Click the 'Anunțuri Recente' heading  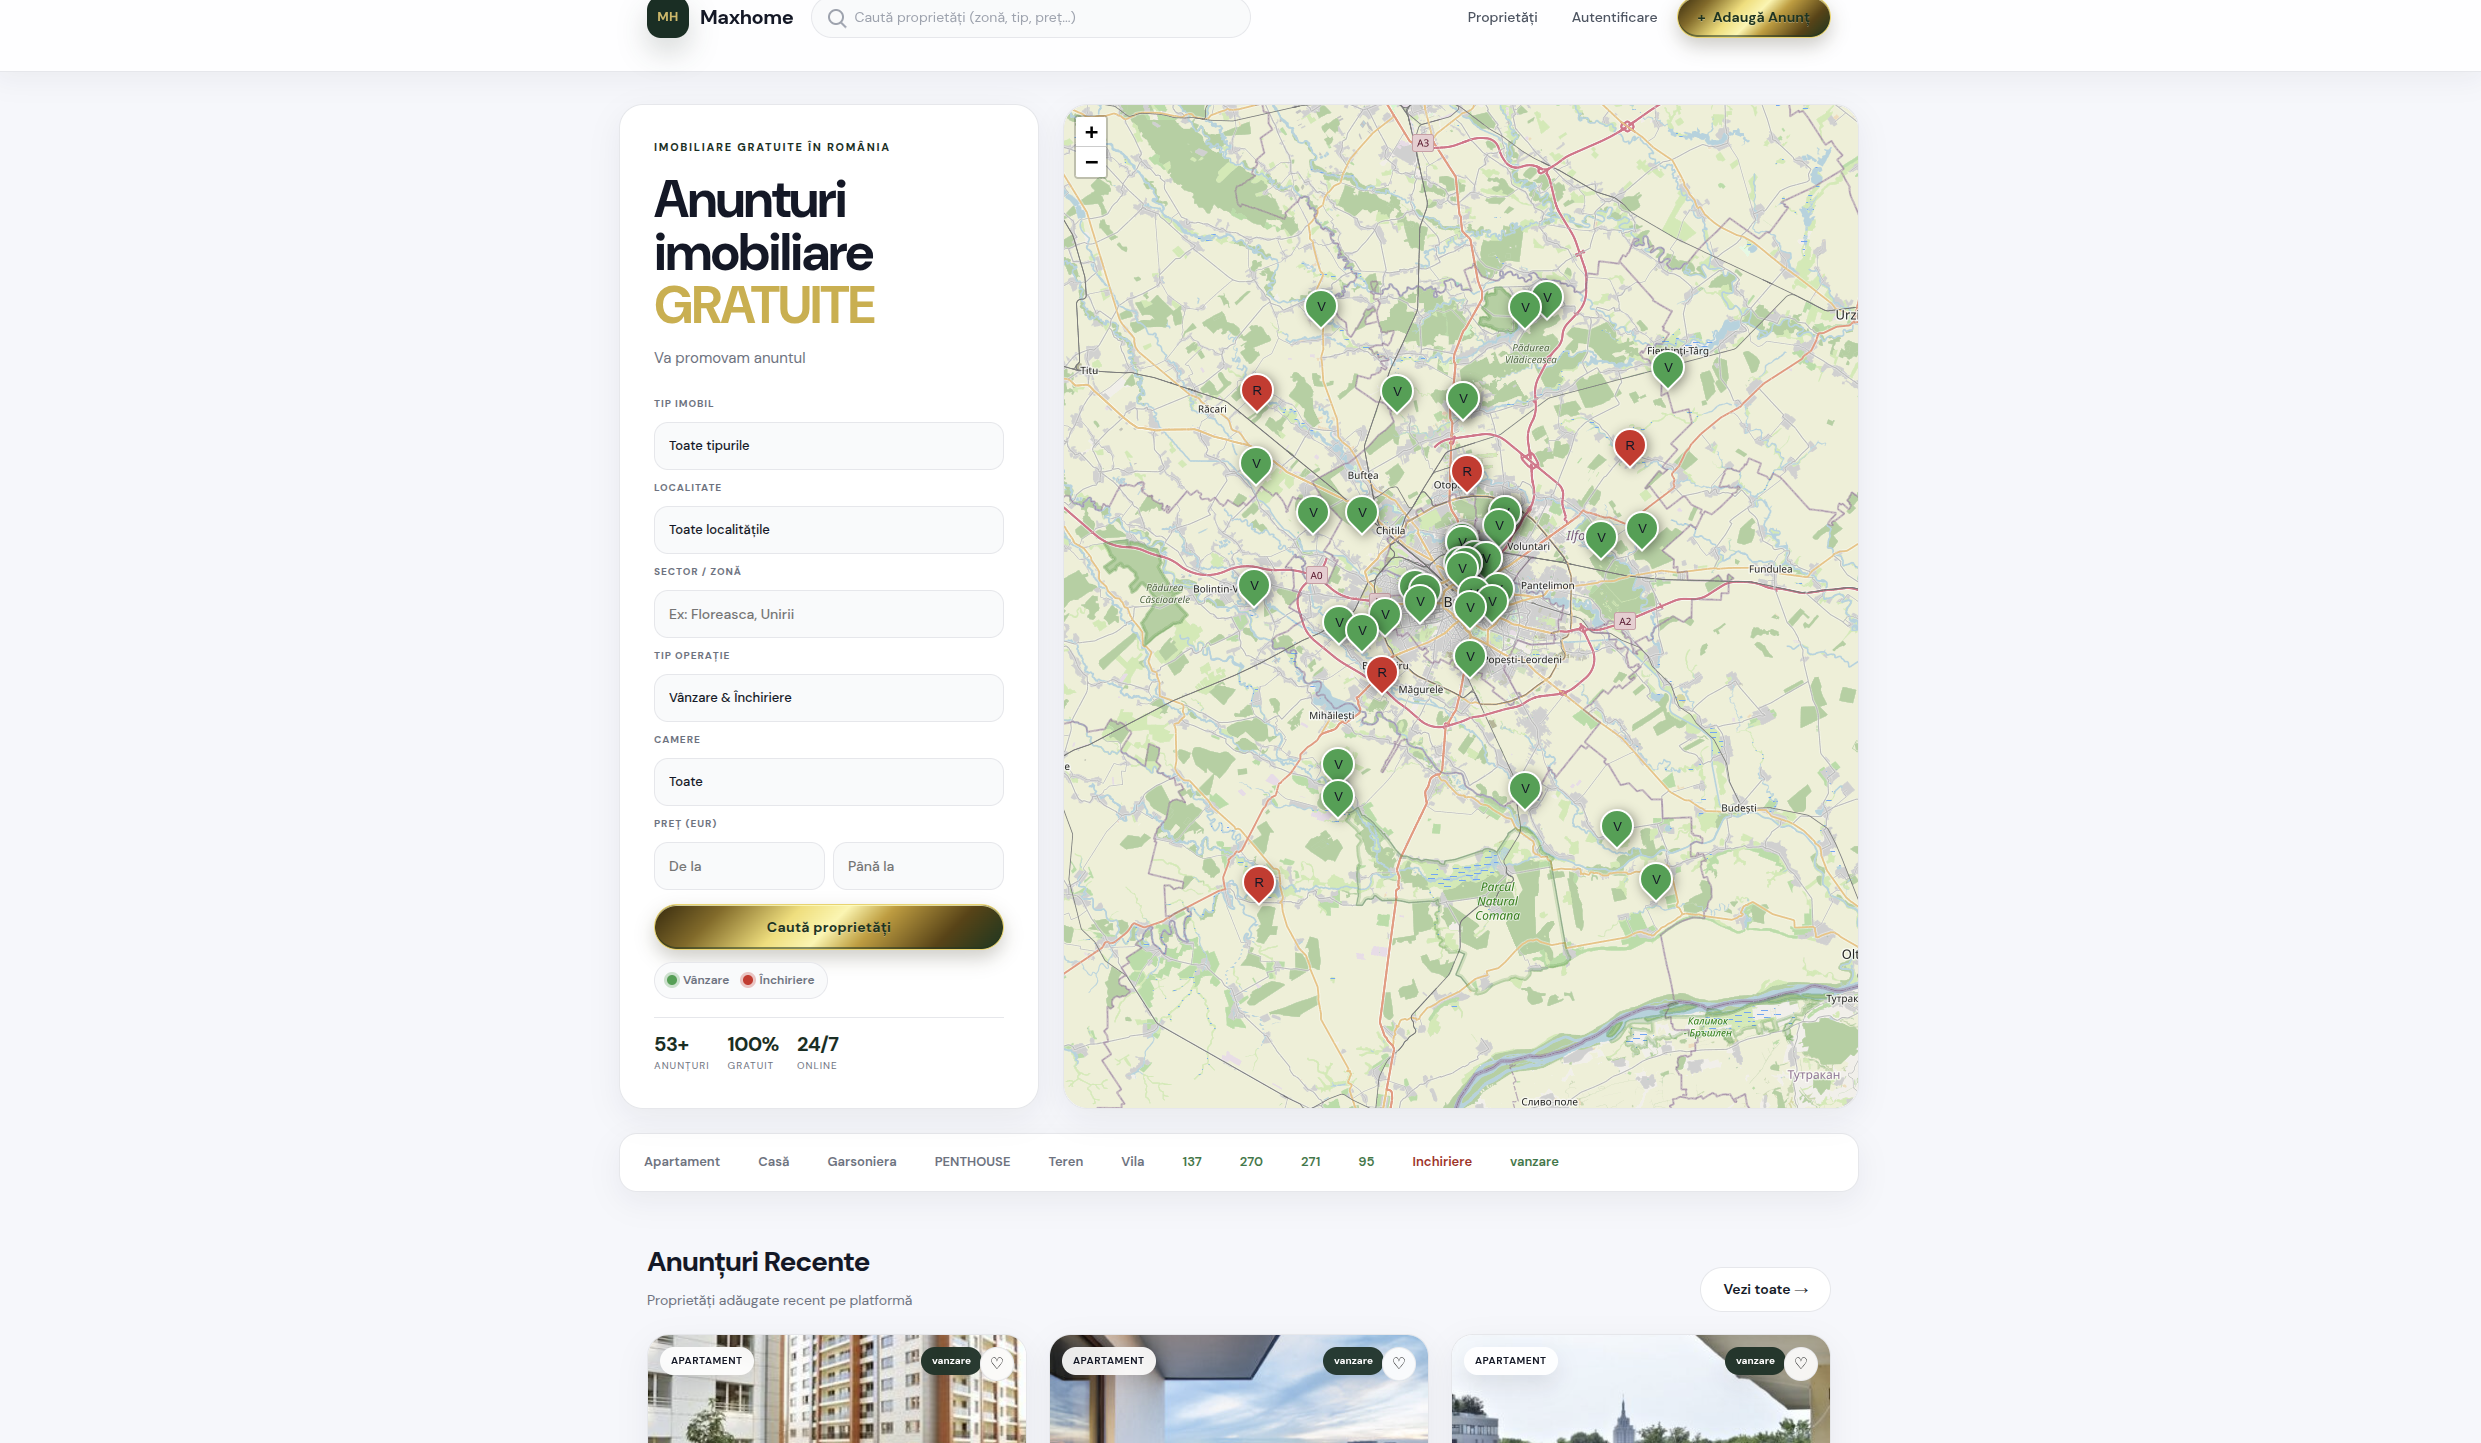[x=758, y=1262]
